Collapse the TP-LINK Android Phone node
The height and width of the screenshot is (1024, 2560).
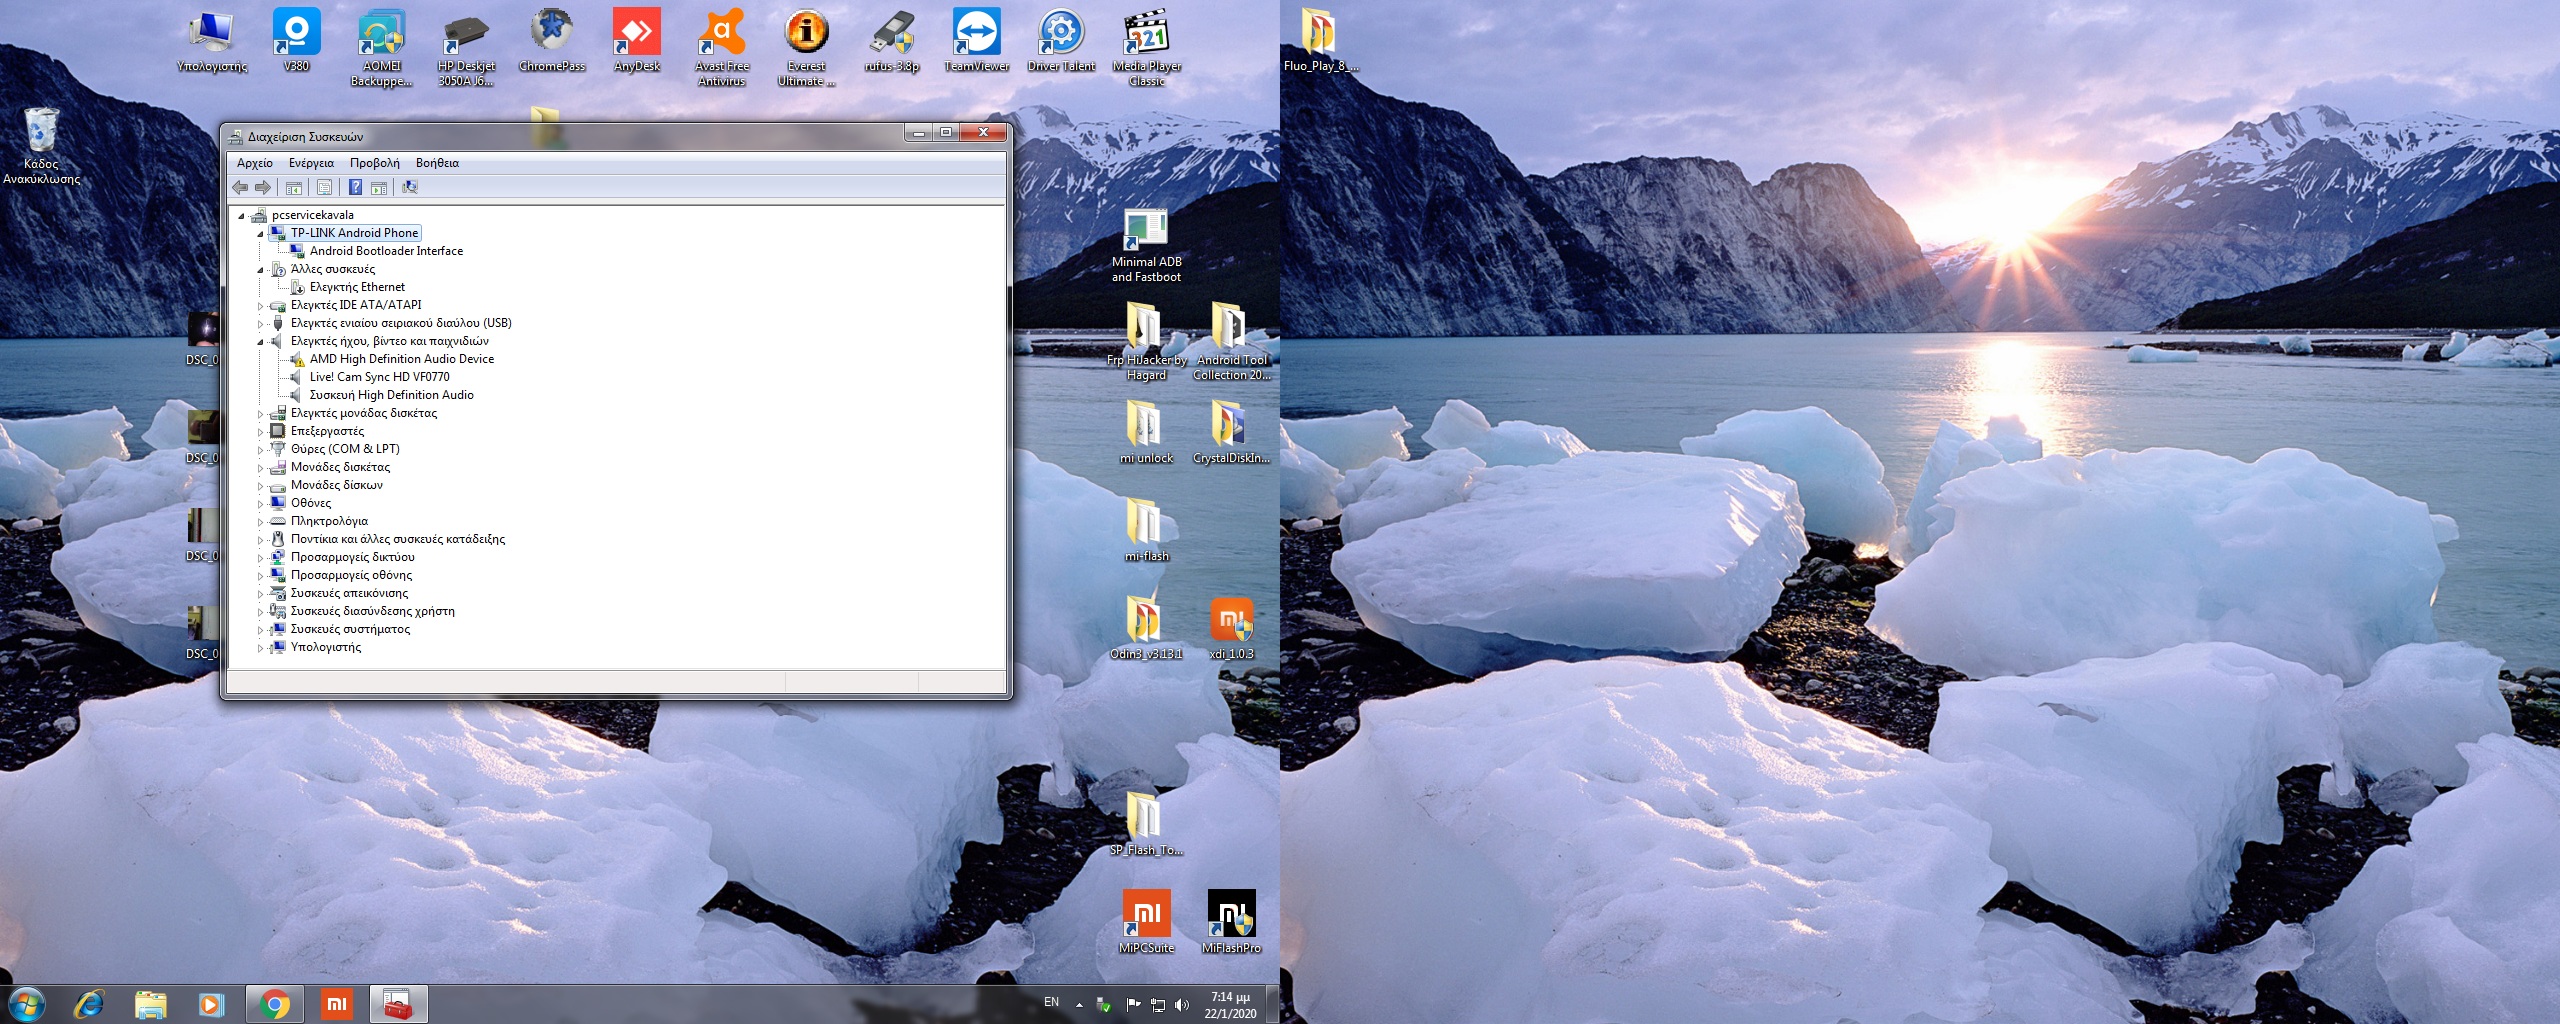point(261,233)
